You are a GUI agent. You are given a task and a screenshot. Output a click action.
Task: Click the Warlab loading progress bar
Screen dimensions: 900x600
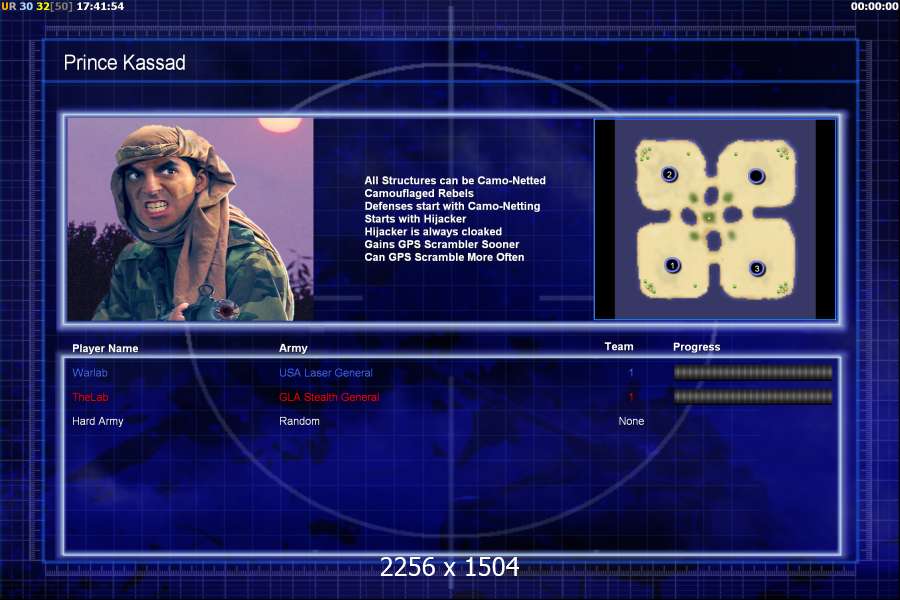753,373
